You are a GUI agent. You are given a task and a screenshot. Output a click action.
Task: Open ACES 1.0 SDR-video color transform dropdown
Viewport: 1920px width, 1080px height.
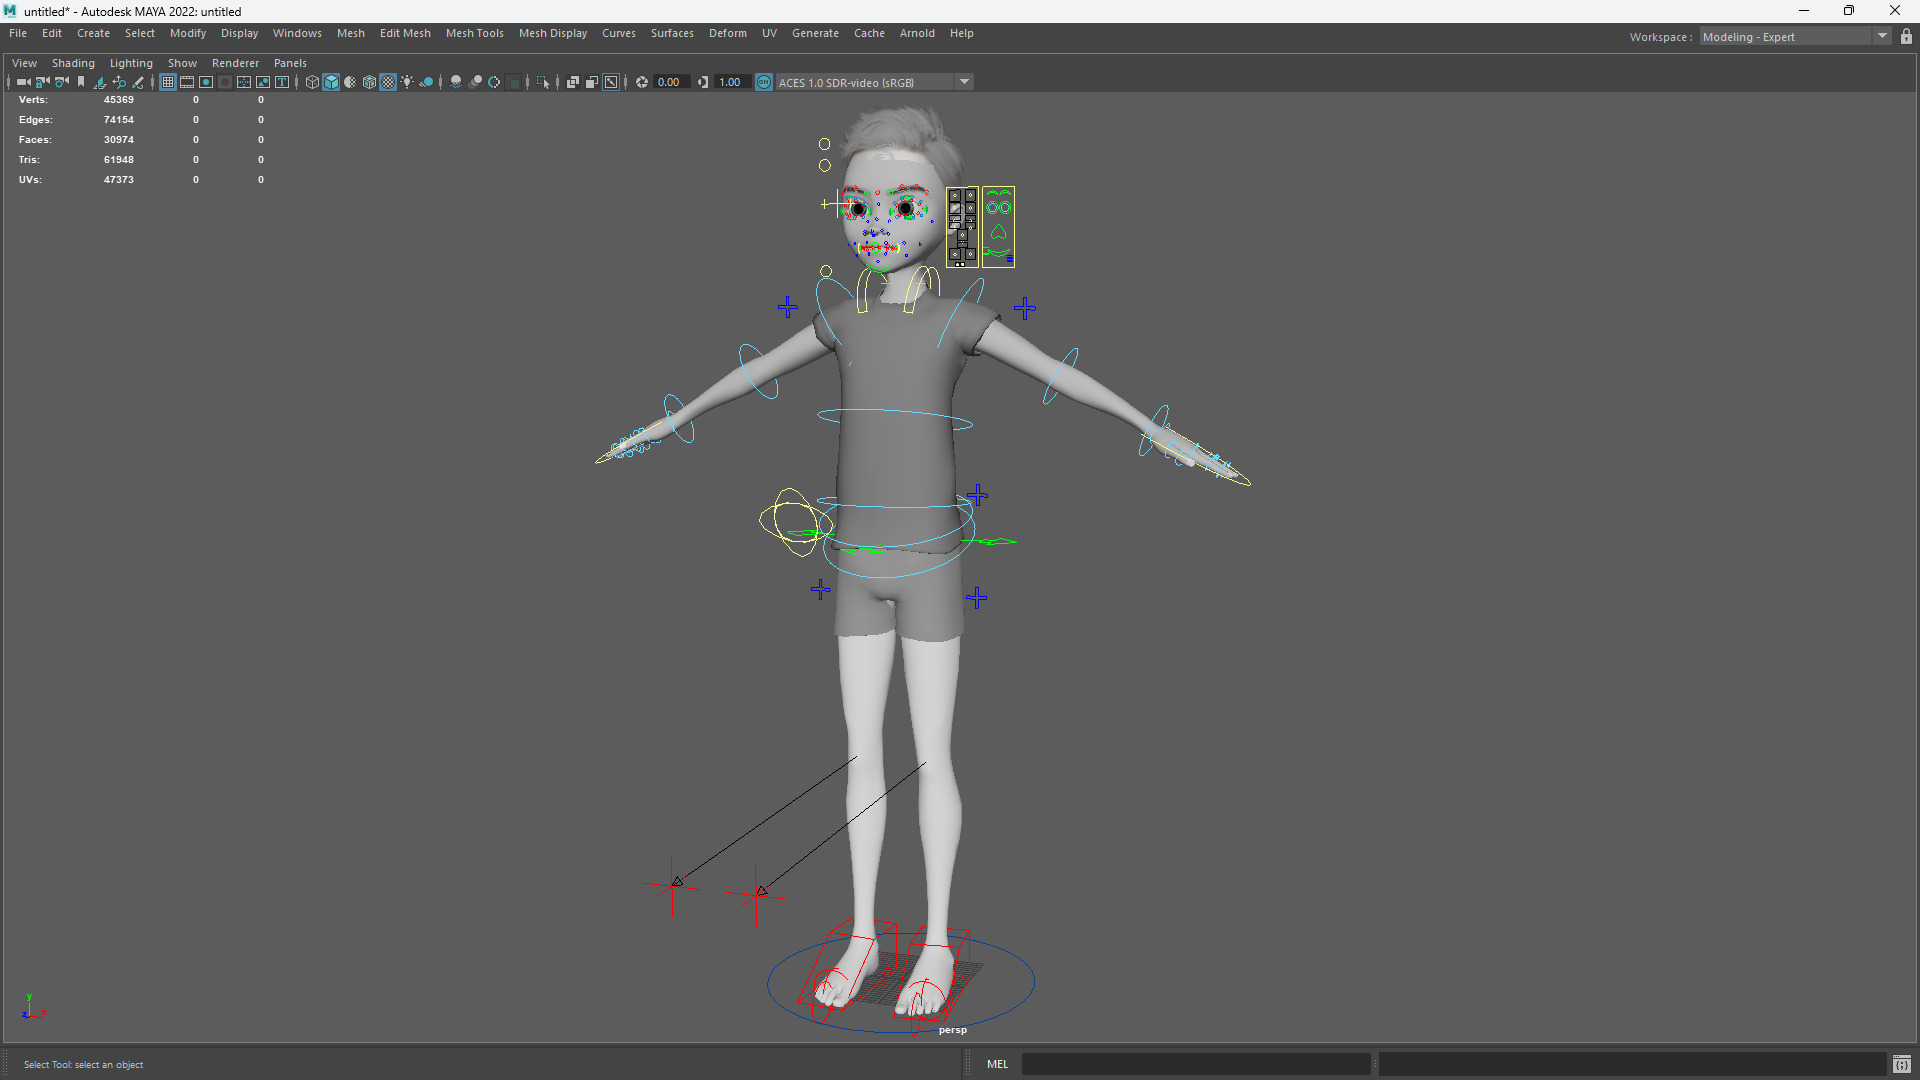point(874,82)
